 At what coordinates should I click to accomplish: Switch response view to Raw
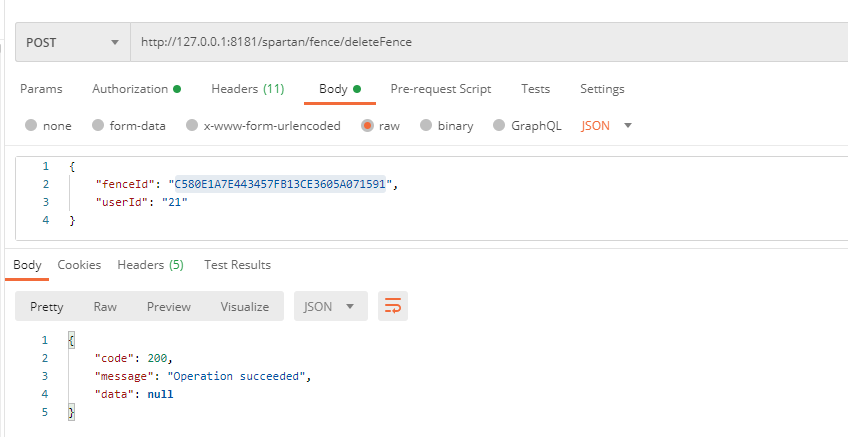[105, 307]
